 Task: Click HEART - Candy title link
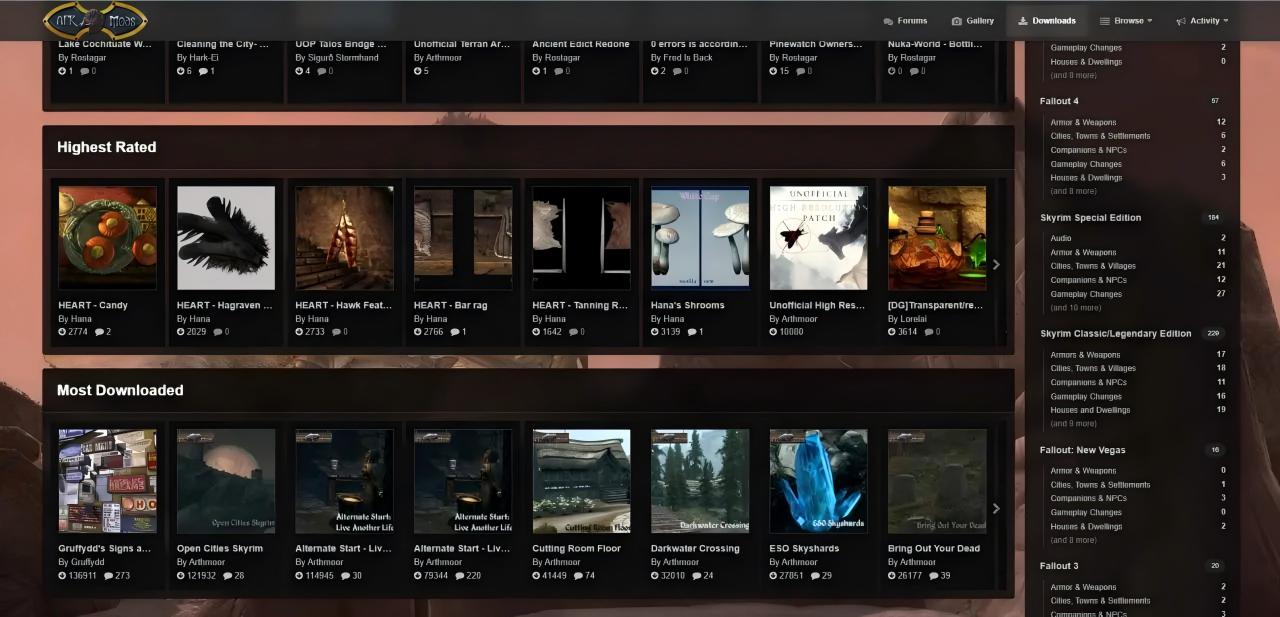[x=93, y=305]
